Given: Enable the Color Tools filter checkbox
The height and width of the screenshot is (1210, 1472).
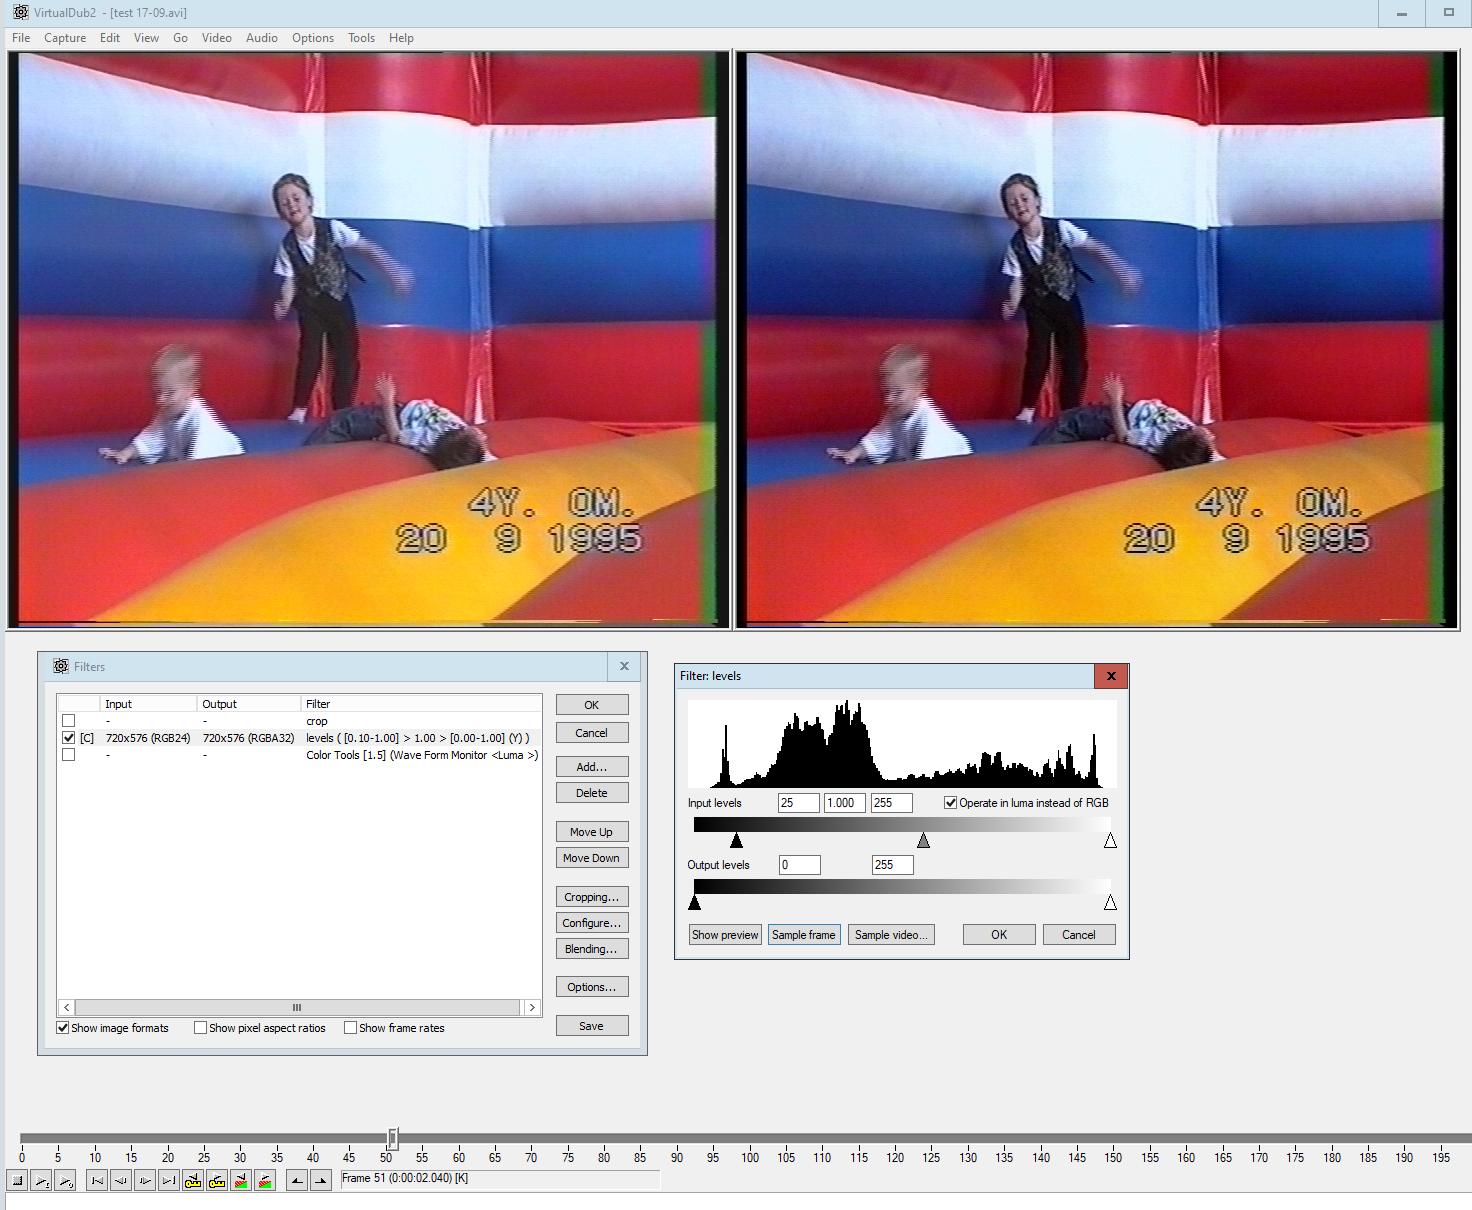Looking at the screenshot, I should pos(68,755).
